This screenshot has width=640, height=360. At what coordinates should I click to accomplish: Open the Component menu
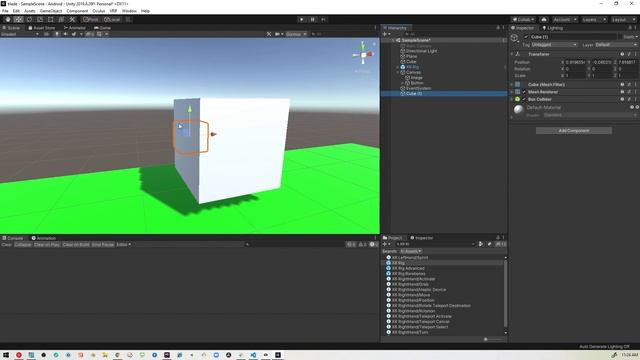click(x=77, y=11)
